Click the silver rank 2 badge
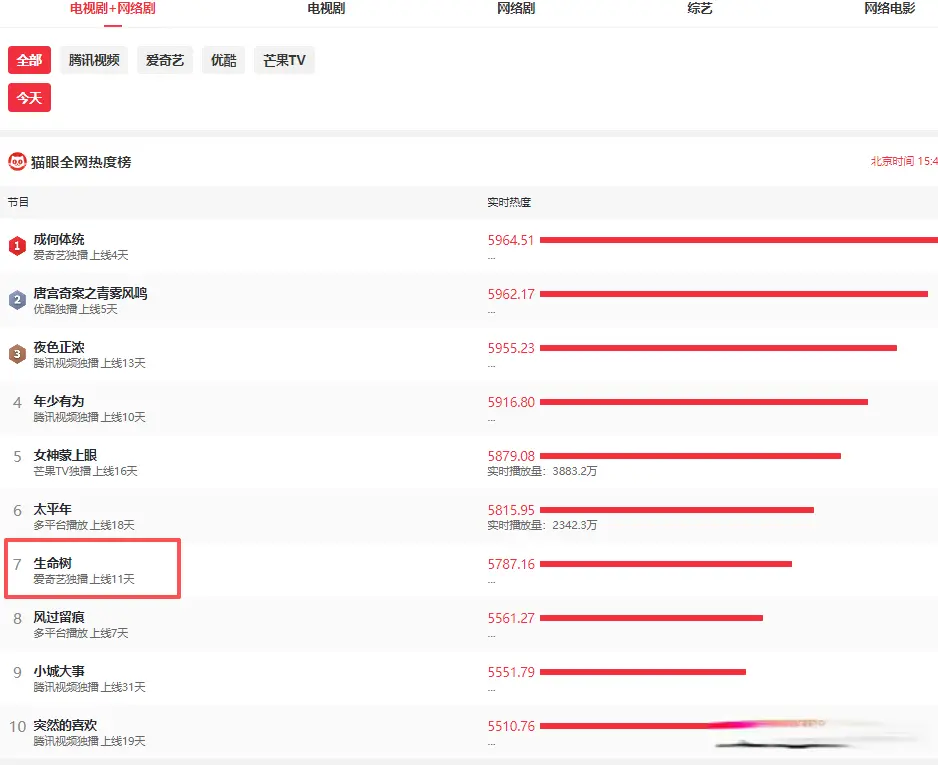The width and height of the screenshot is (938, 765). [x=17, y=300]
